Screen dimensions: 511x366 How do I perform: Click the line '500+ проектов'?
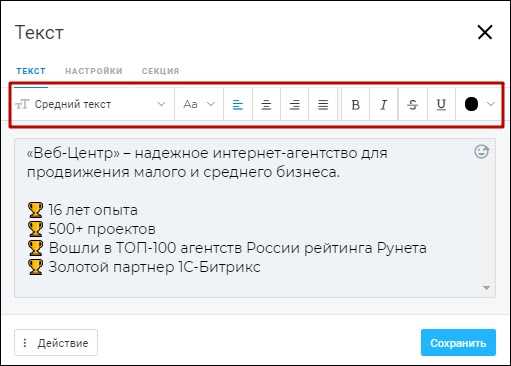[x=102, y=229]
